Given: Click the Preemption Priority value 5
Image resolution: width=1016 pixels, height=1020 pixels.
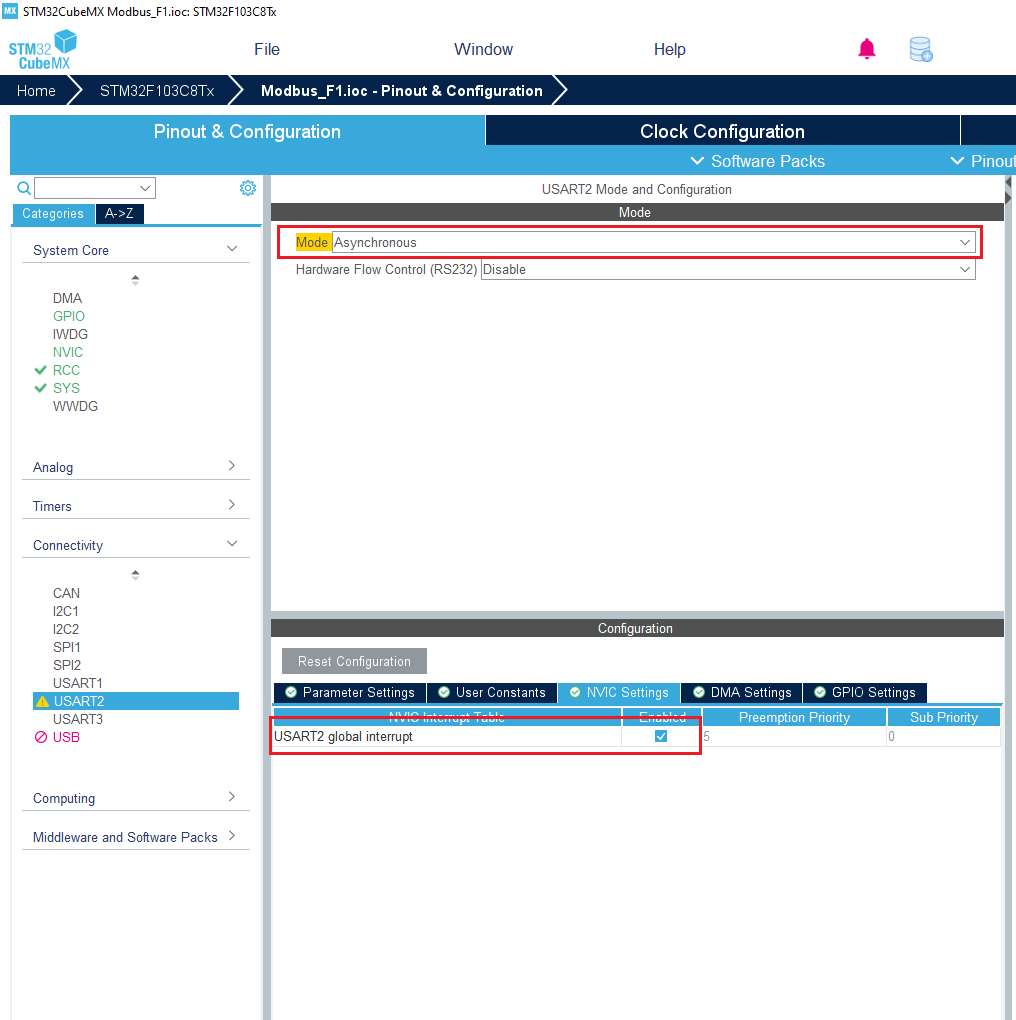Looking at the screenshot, I should pos(706,736).
